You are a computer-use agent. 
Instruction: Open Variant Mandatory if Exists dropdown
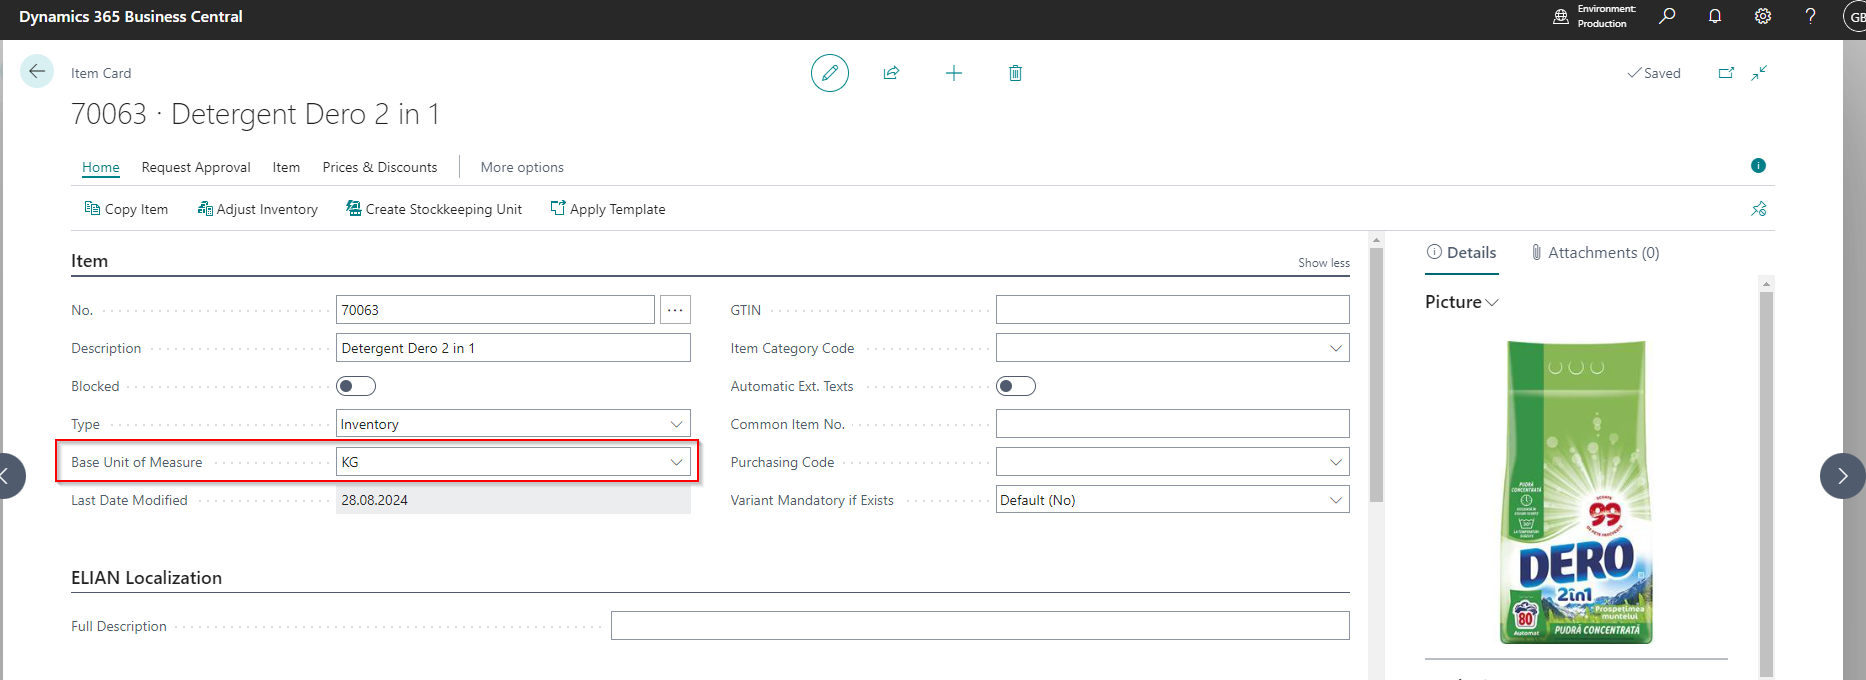[1335, 500]
